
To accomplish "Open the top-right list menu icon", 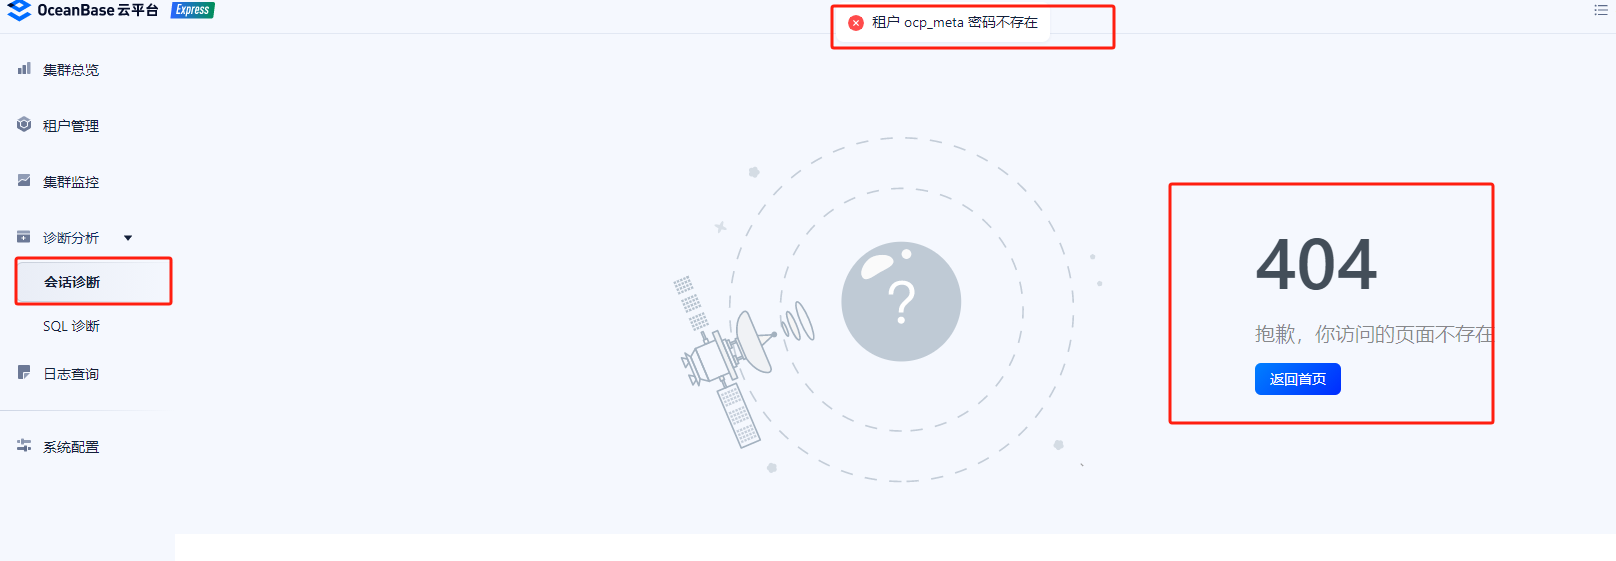I will tap(1600, 10).
